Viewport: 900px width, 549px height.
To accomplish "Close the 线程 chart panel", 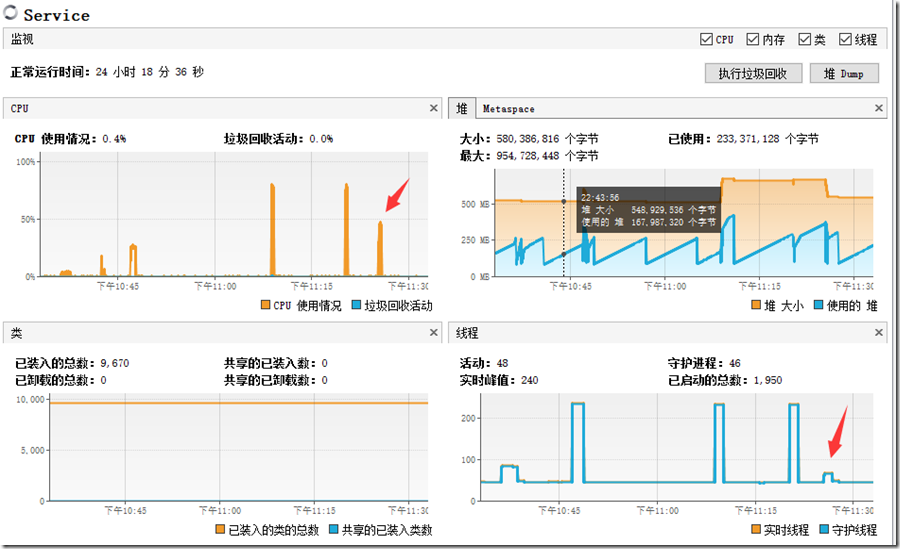I will point(879,333).
